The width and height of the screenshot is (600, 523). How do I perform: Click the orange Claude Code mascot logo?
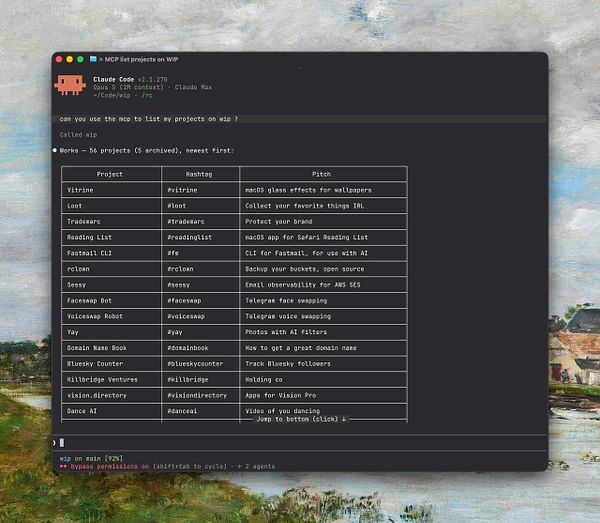pyautogui.click(x=70, y=85)
